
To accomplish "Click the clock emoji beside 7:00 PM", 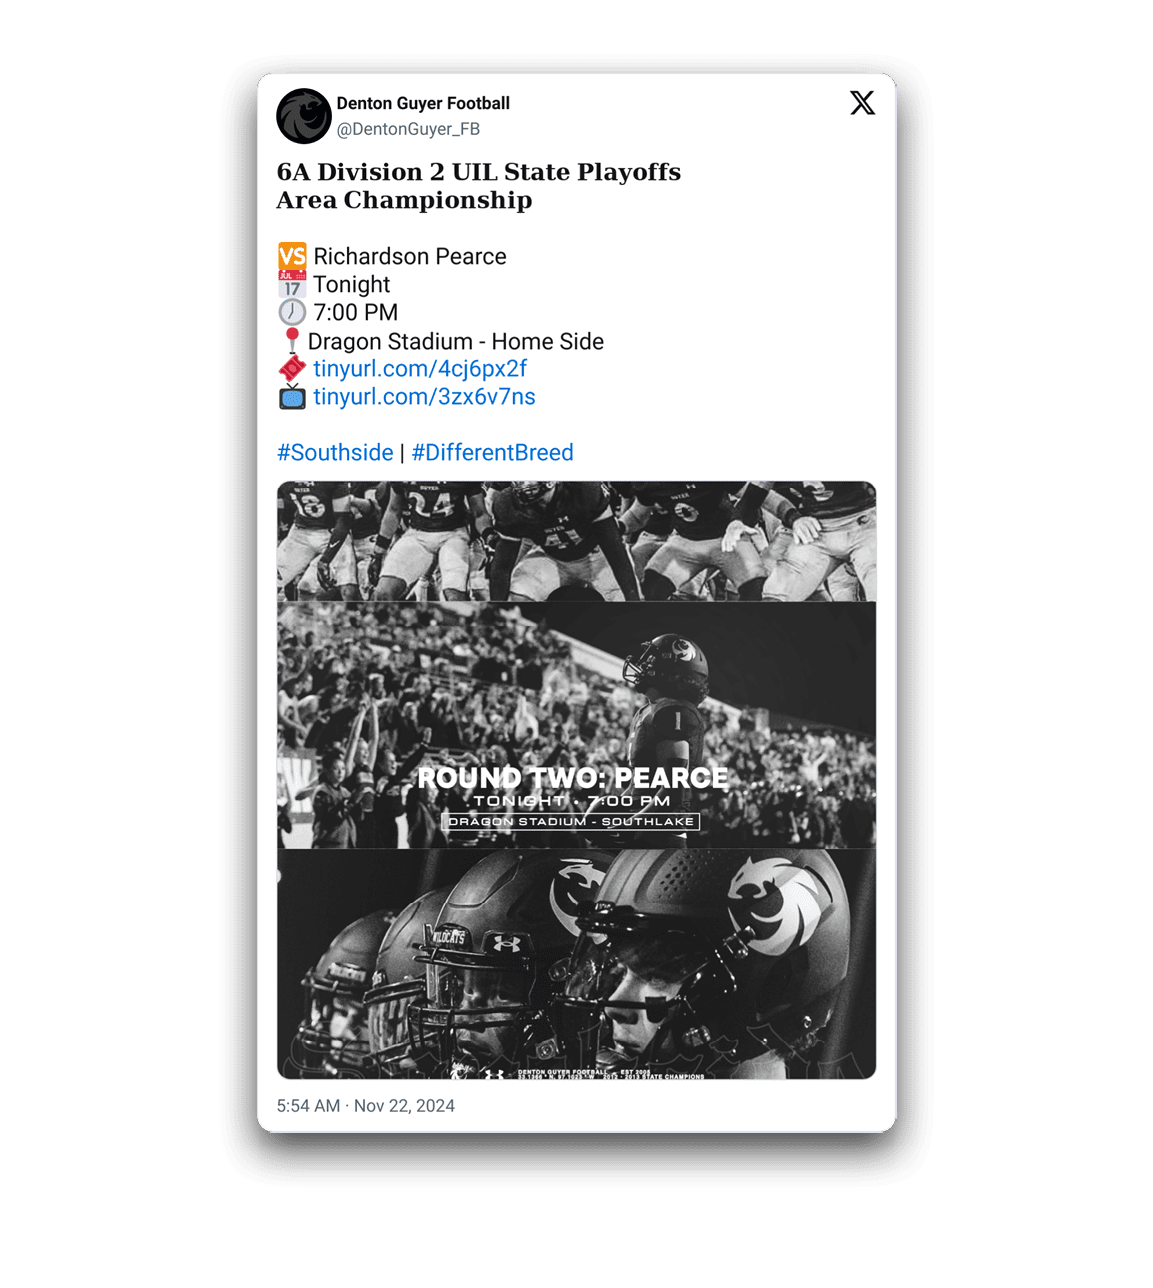I will click(x=292, y=313).
